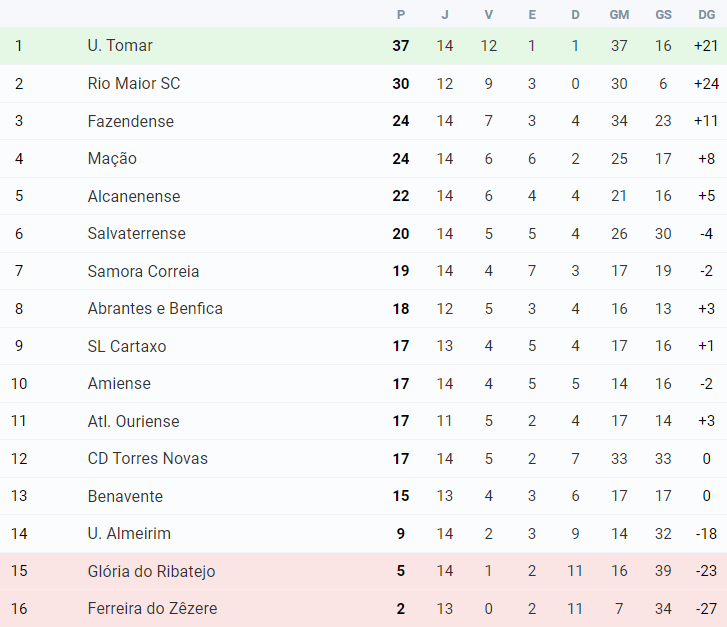Select SL Cartaxo in the table
727x627 pixels.
(x=127, y=346)
